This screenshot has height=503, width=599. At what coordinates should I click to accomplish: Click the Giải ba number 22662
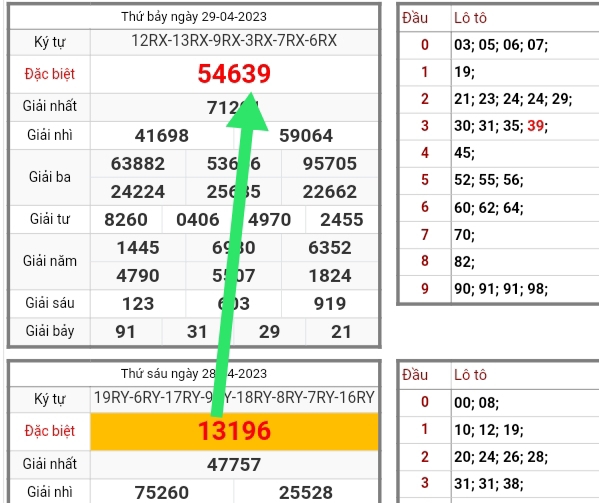pos(330,192)
